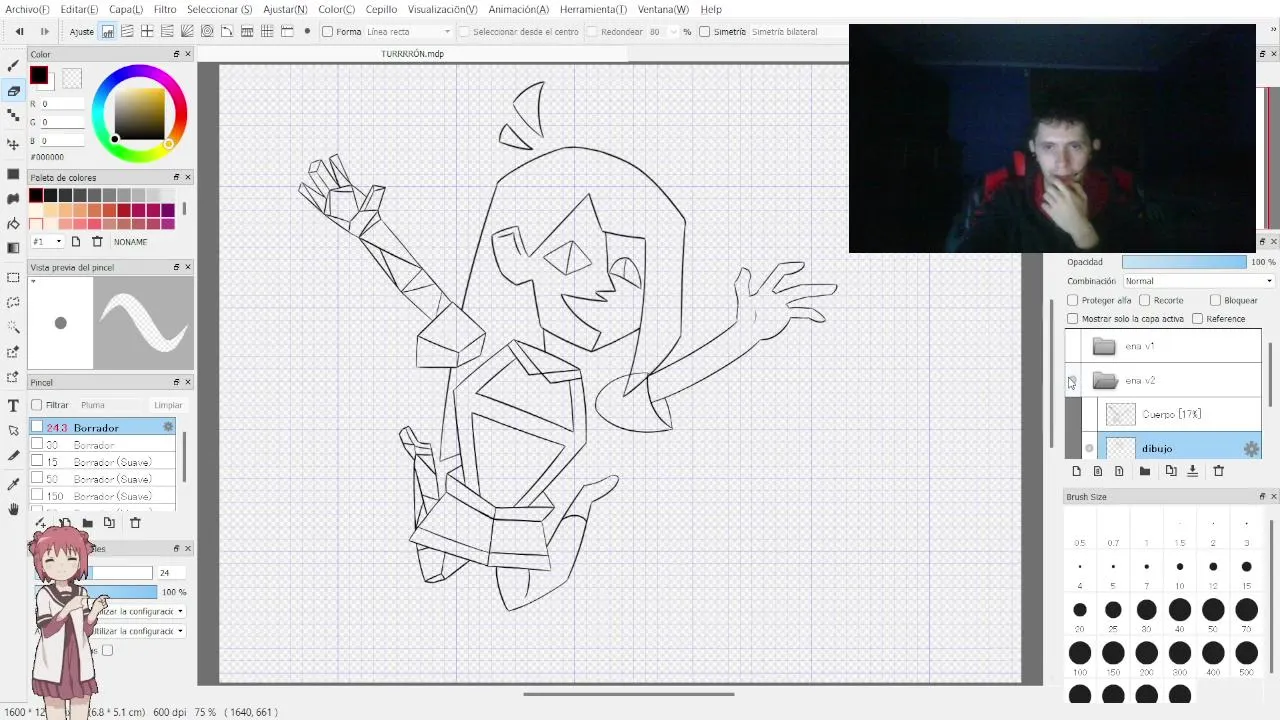Enable the radial snap guide
Screen dimensions: 1280x720
tap(187, 32)
